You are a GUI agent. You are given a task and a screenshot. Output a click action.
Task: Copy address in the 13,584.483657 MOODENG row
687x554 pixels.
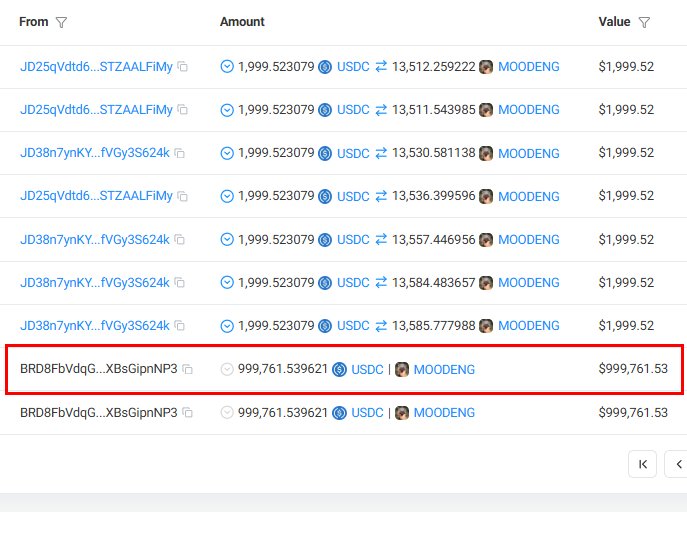pos(180,282)
